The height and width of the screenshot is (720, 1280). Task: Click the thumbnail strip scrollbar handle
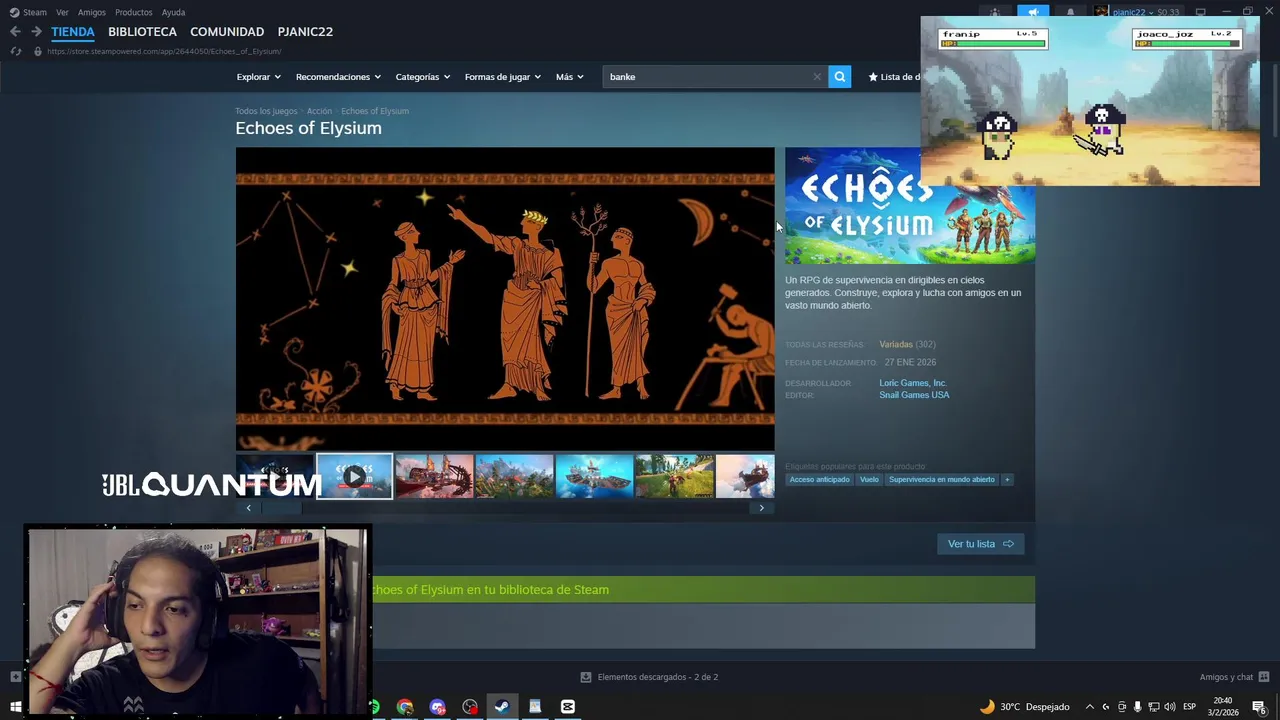[x=281, y=508]
